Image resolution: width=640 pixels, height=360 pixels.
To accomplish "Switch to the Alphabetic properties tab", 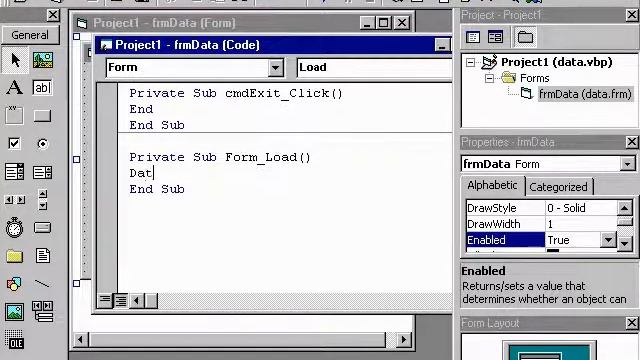I will [x=492, y=185].
